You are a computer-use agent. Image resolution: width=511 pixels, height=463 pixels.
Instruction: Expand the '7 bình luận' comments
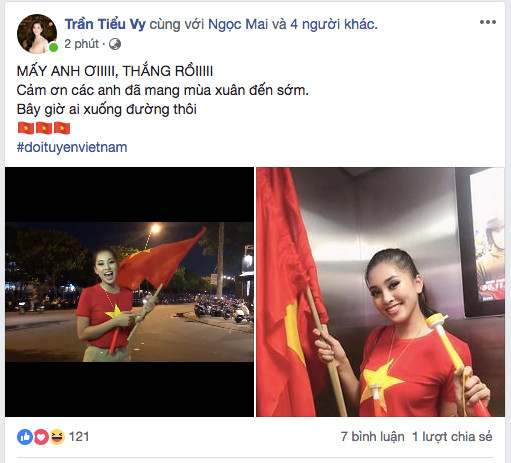click(x=372, y=437)
